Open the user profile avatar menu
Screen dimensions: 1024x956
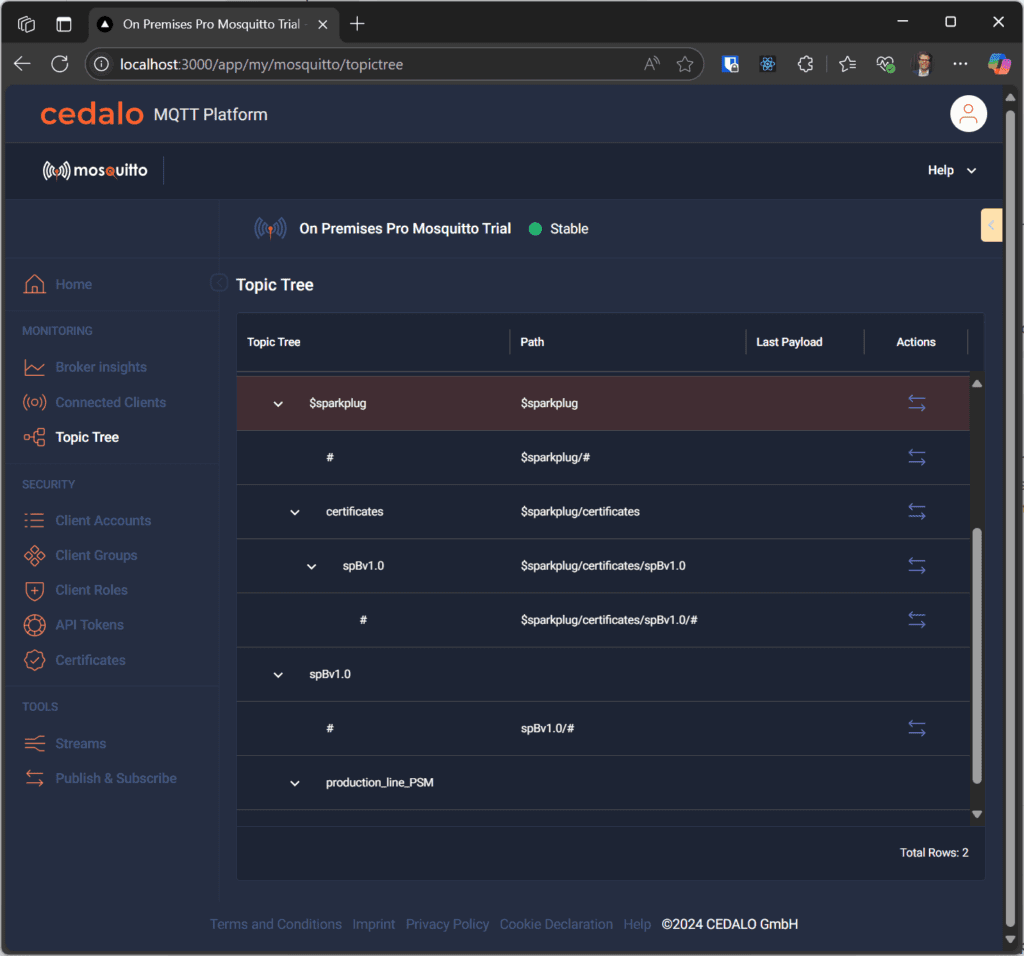968,113
